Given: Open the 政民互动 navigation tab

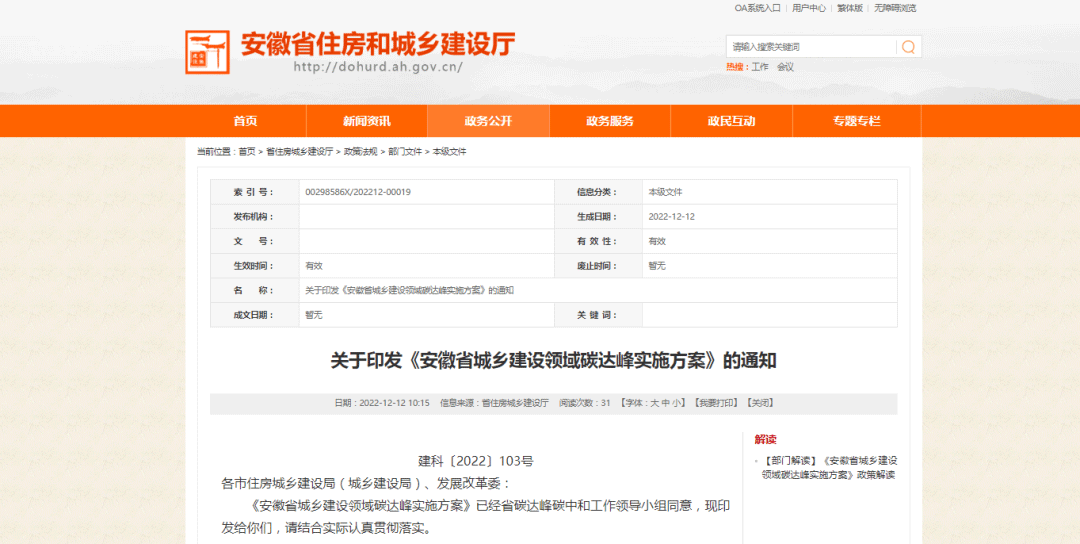Looking at the screenshot, I should pos(732,121).
